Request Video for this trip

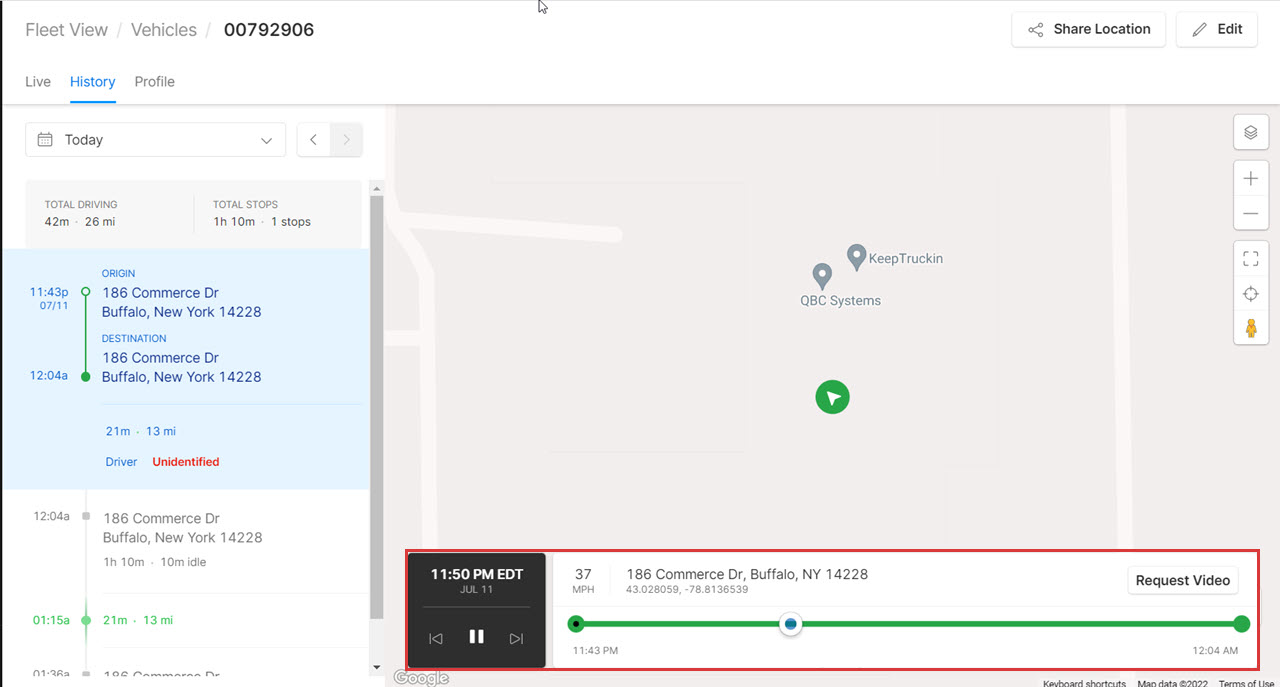click(x=1183, y=580)
